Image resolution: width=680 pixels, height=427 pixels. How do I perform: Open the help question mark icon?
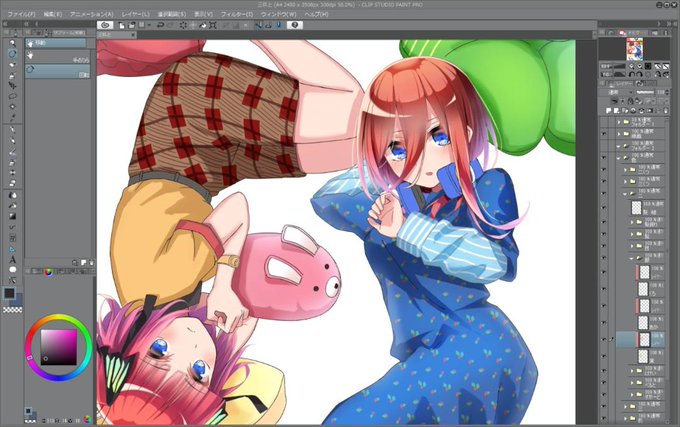(295, 25)
